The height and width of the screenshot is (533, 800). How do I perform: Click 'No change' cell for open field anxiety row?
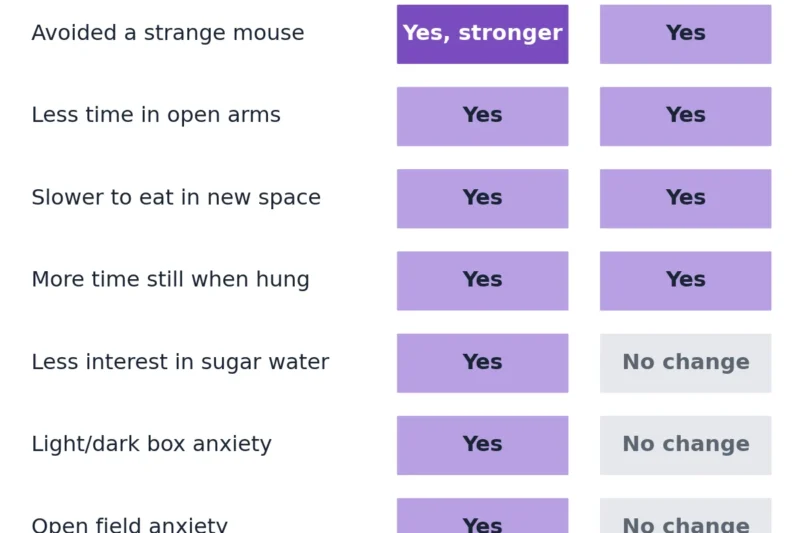685,516
